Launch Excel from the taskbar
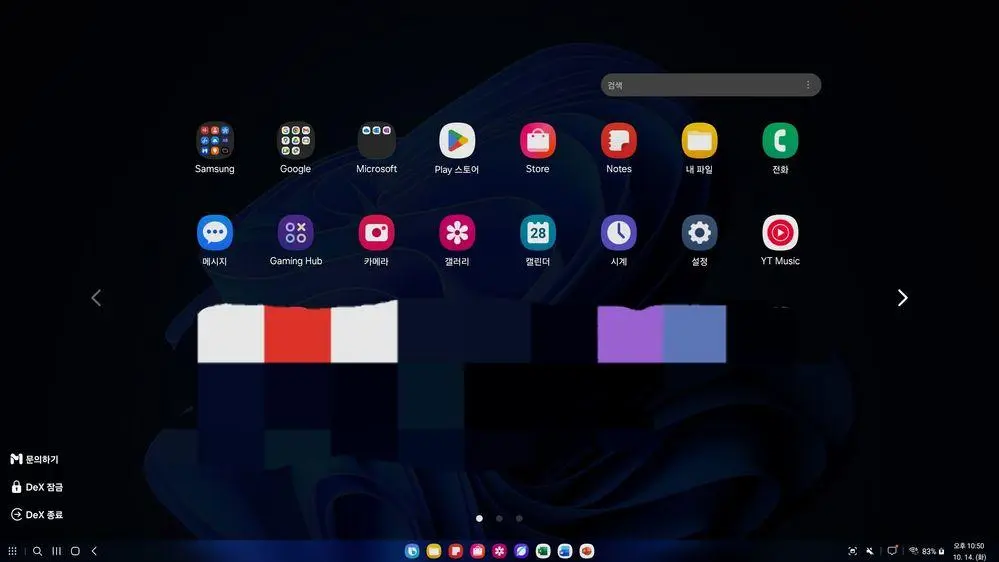999x562 pixels. click(543, 551)
